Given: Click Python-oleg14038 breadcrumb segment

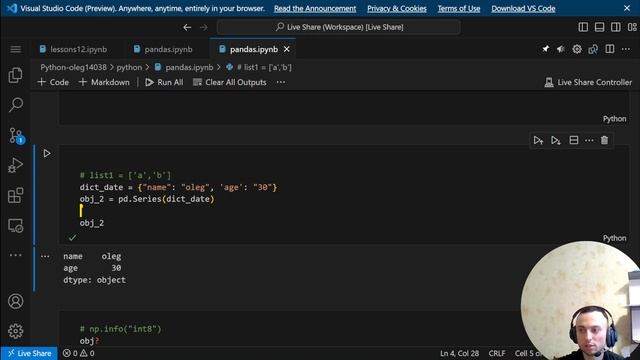Looking at the screenshot, I should [x=73, y=67].
